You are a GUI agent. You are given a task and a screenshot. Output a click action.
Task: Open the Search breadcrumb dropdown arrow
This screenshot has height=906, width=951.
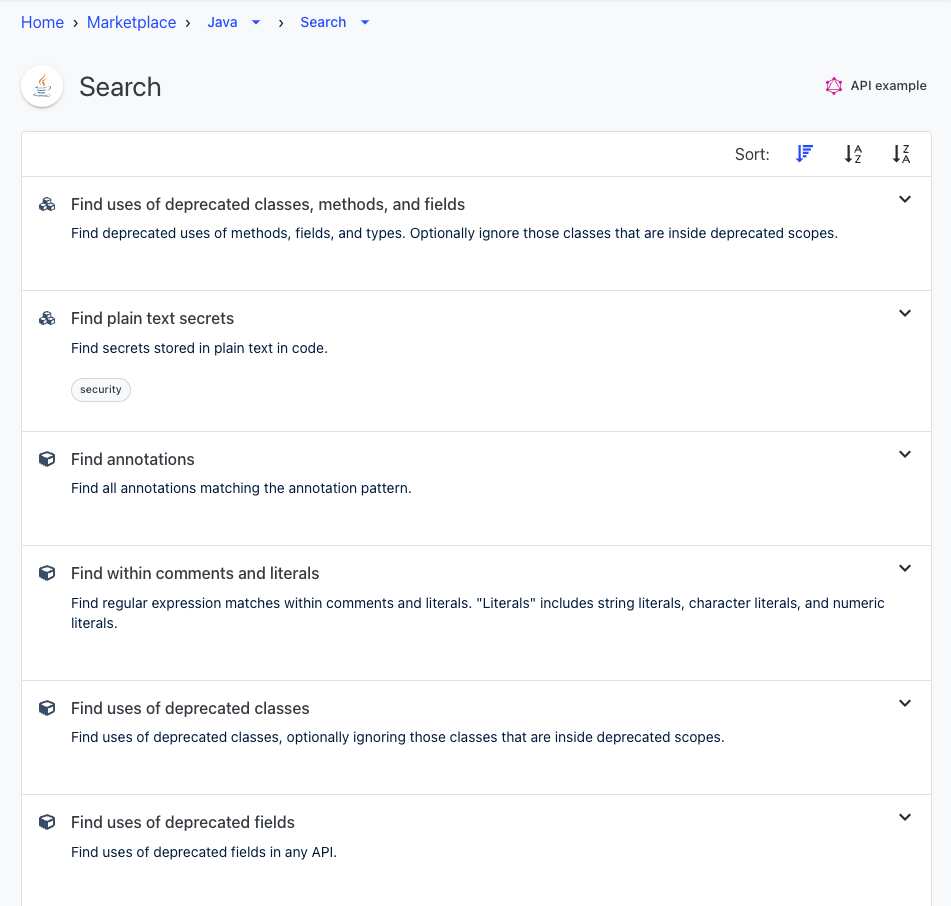click(365, 22)
